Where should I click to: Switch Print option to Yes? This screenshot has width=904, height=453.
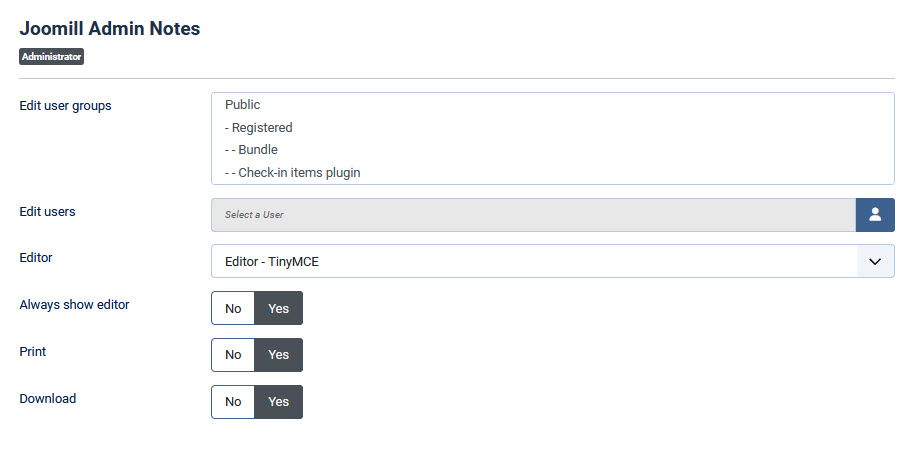279,355
